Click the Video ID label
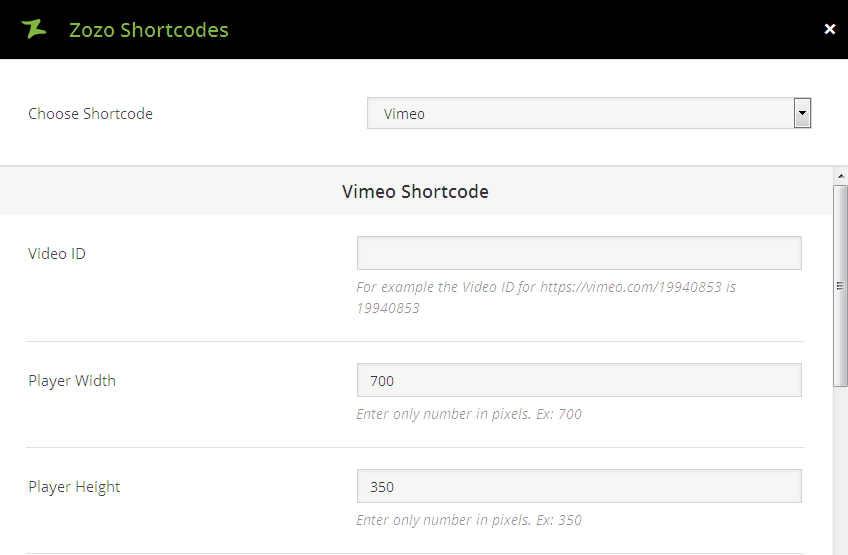Screen dimensions: 848x555 (x=57, y=254)
